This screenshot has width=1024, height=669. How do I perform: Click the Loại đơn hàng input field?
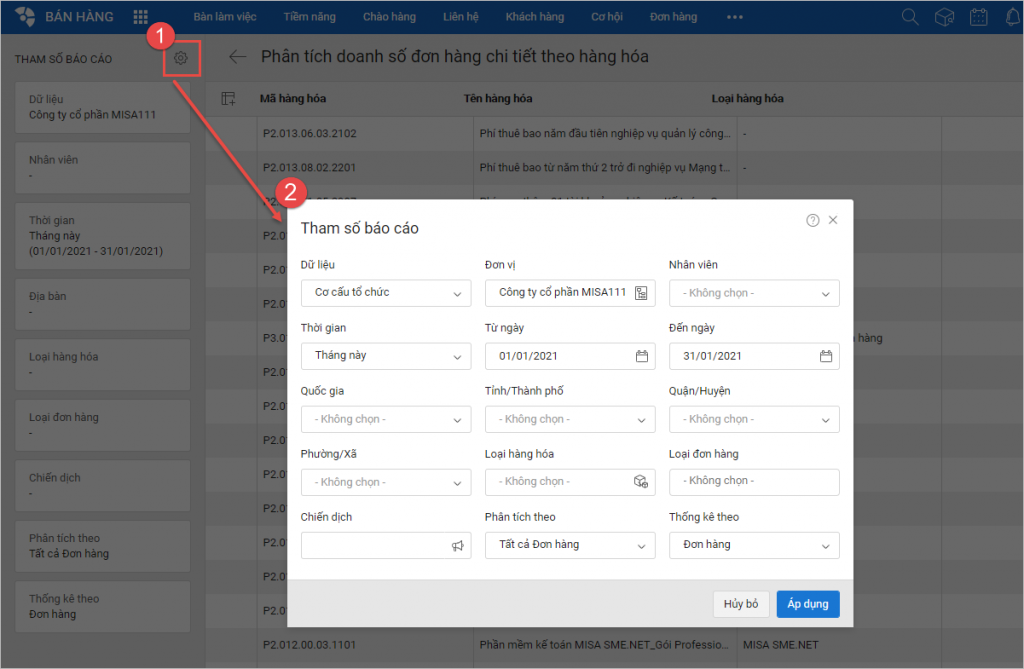point(754,481)
